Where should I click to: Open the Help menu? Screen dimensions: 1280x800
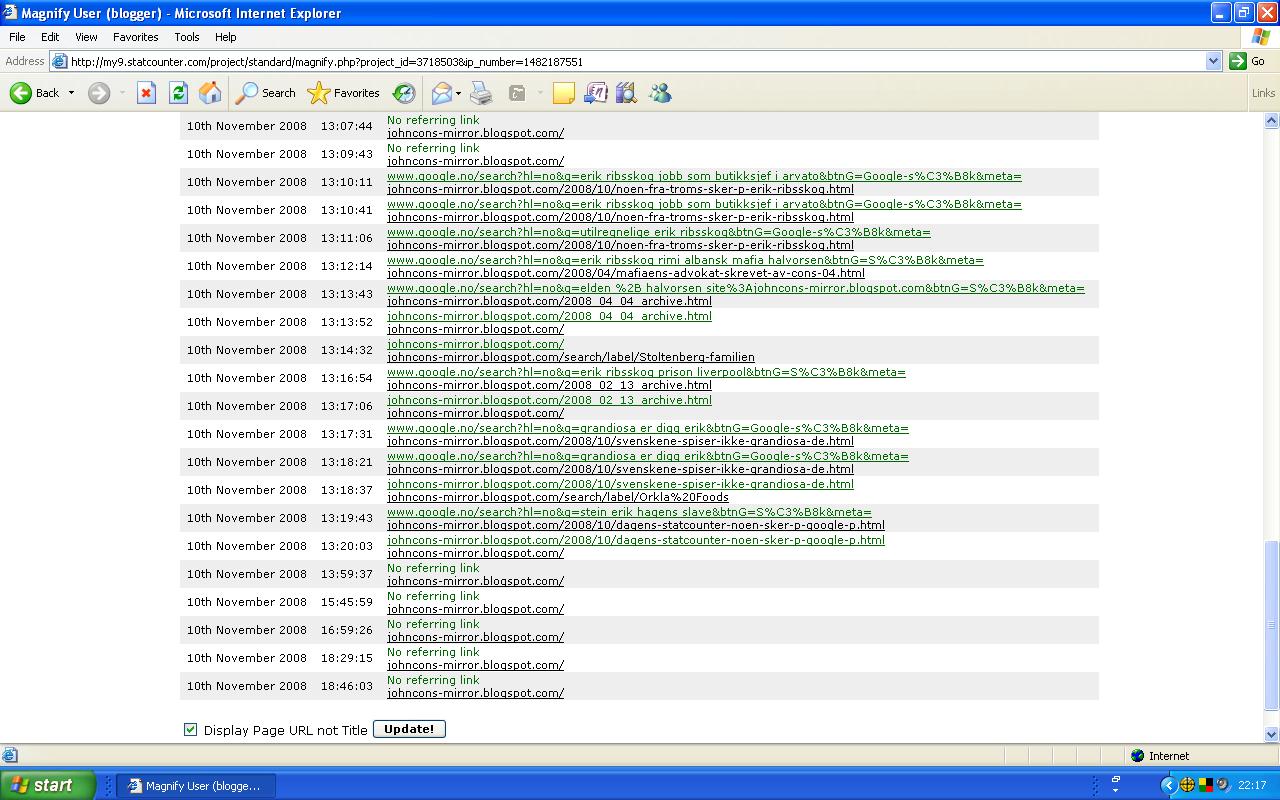[226, 37]
